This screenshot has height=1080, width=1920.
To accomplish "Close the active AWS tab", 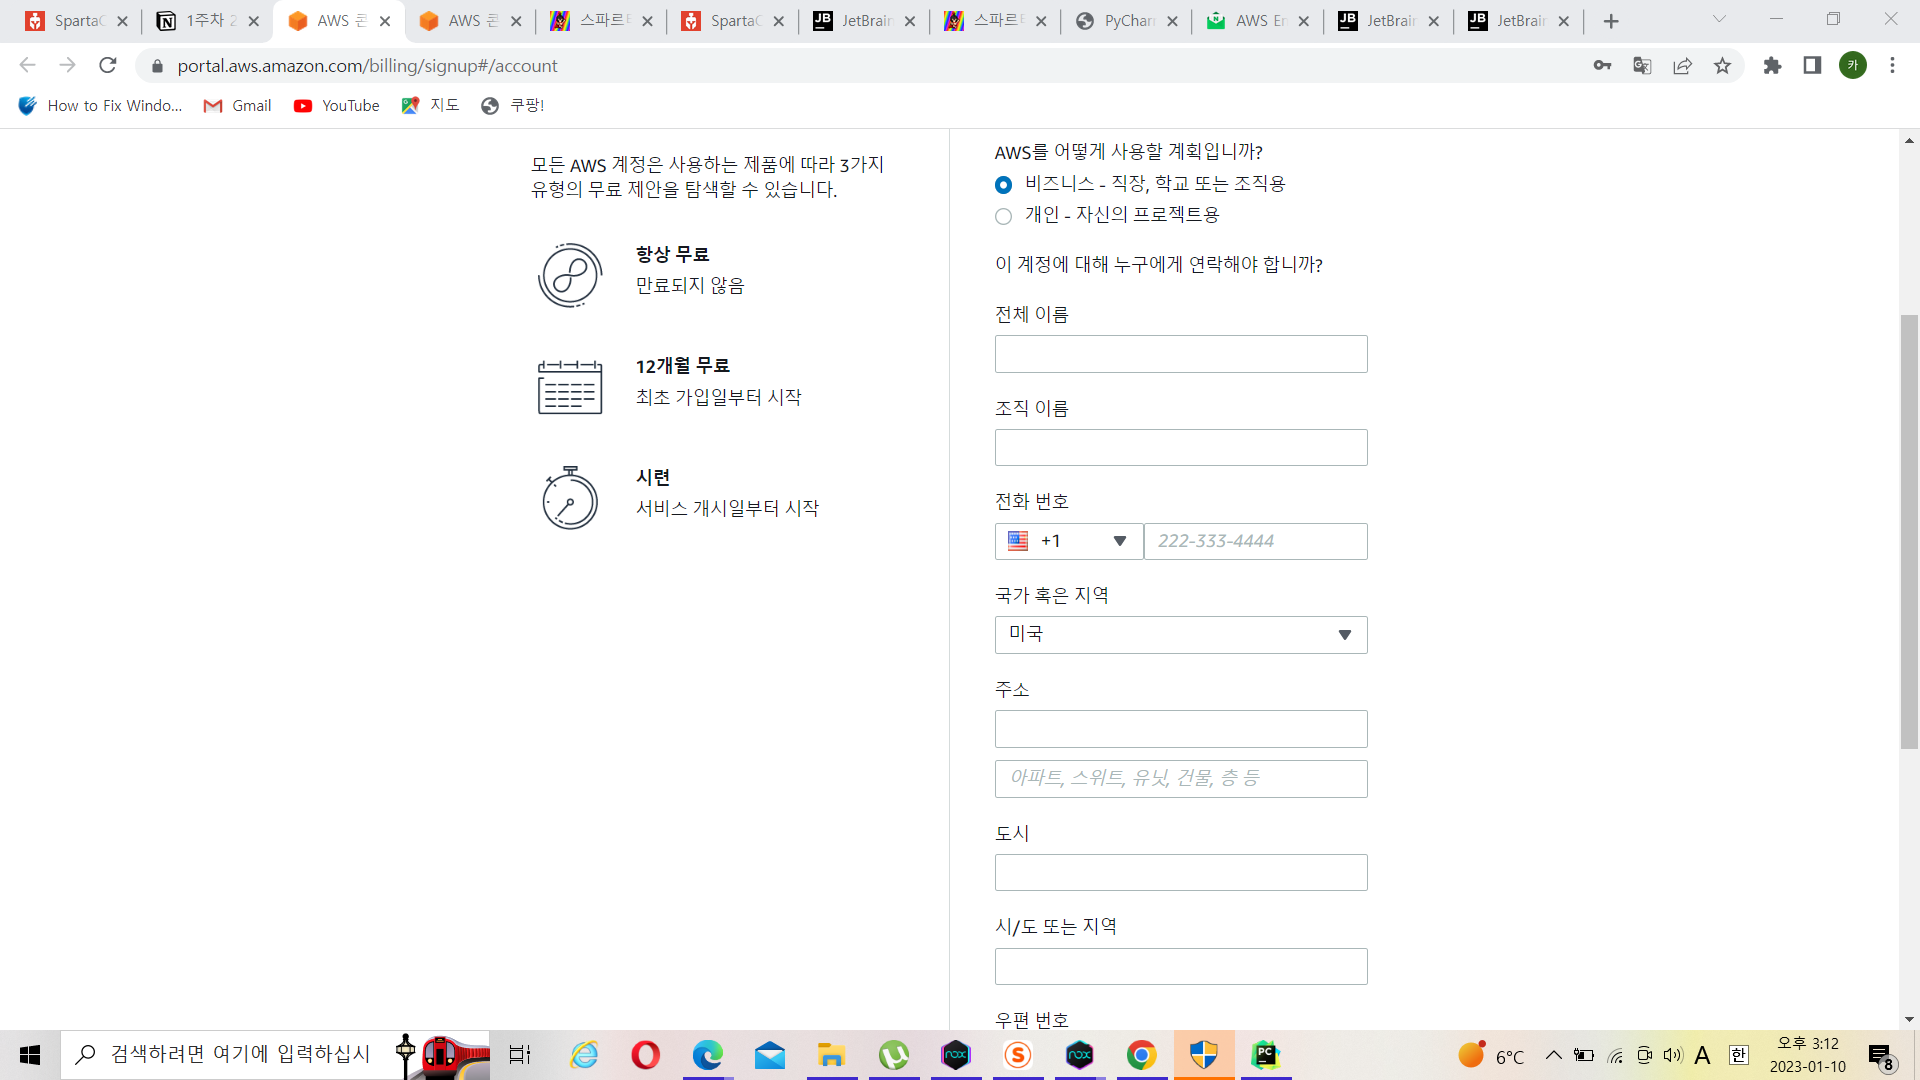I will click(x=385, y=21).
